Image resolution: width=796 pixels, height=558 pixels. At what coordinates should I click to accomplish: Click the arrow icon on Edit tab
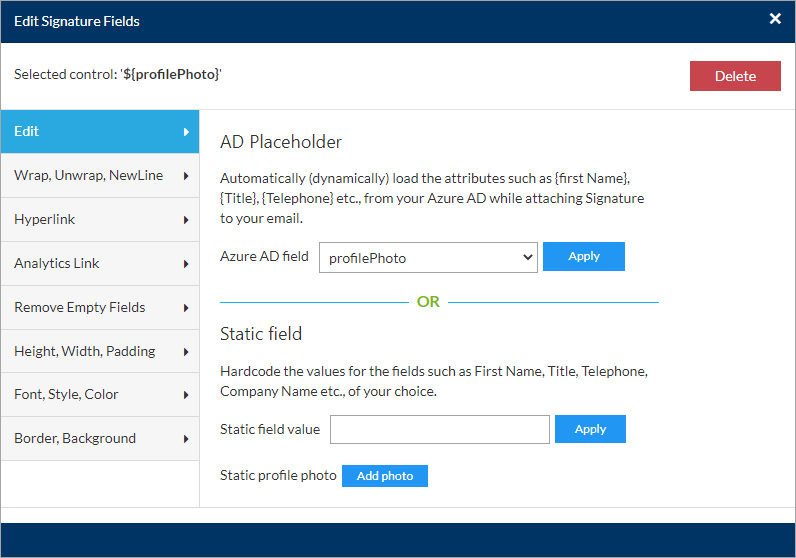pos(186,132)
